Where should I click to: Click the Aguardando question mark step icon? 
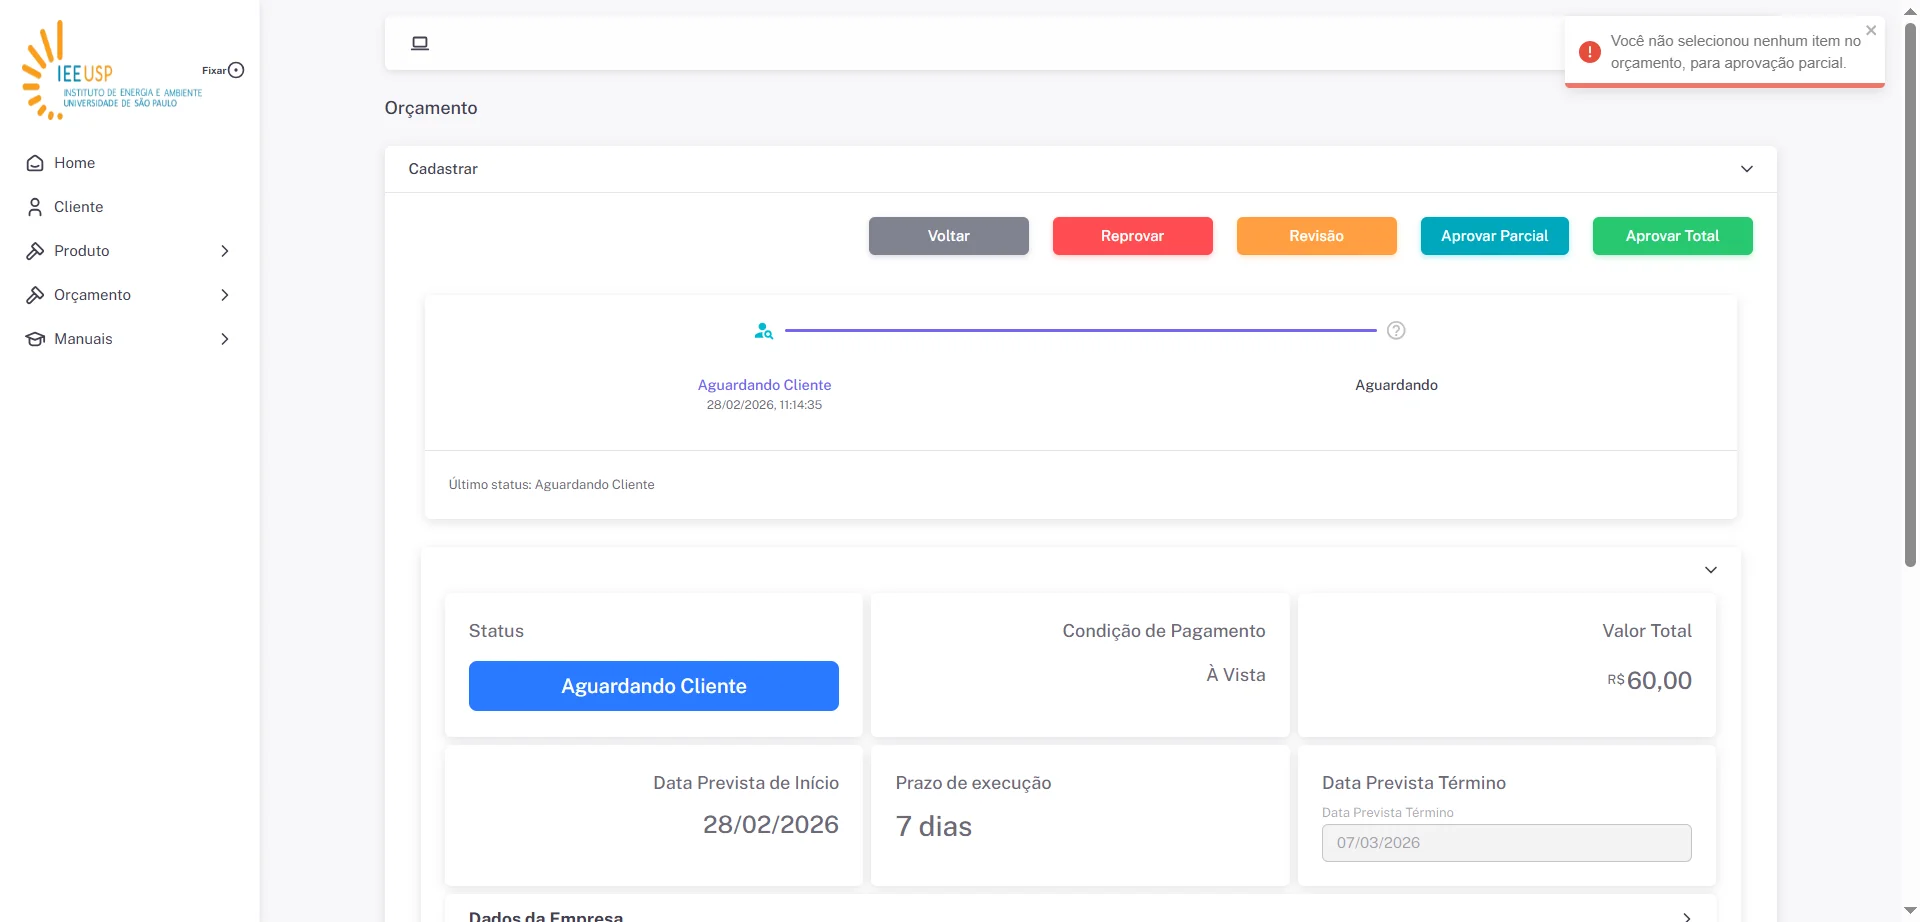[1396, 331]
